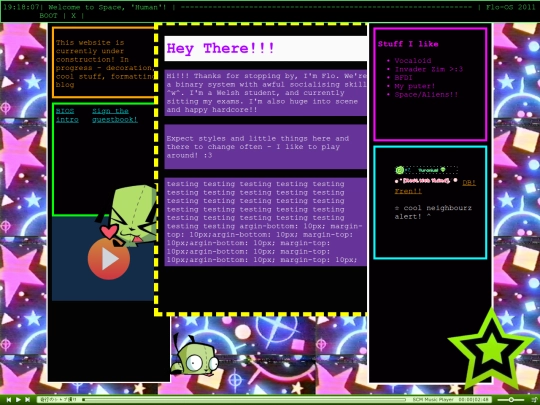540x405 pixels.
Task: Click the 'Stuff I like' heading
Action: click(408, 44)
